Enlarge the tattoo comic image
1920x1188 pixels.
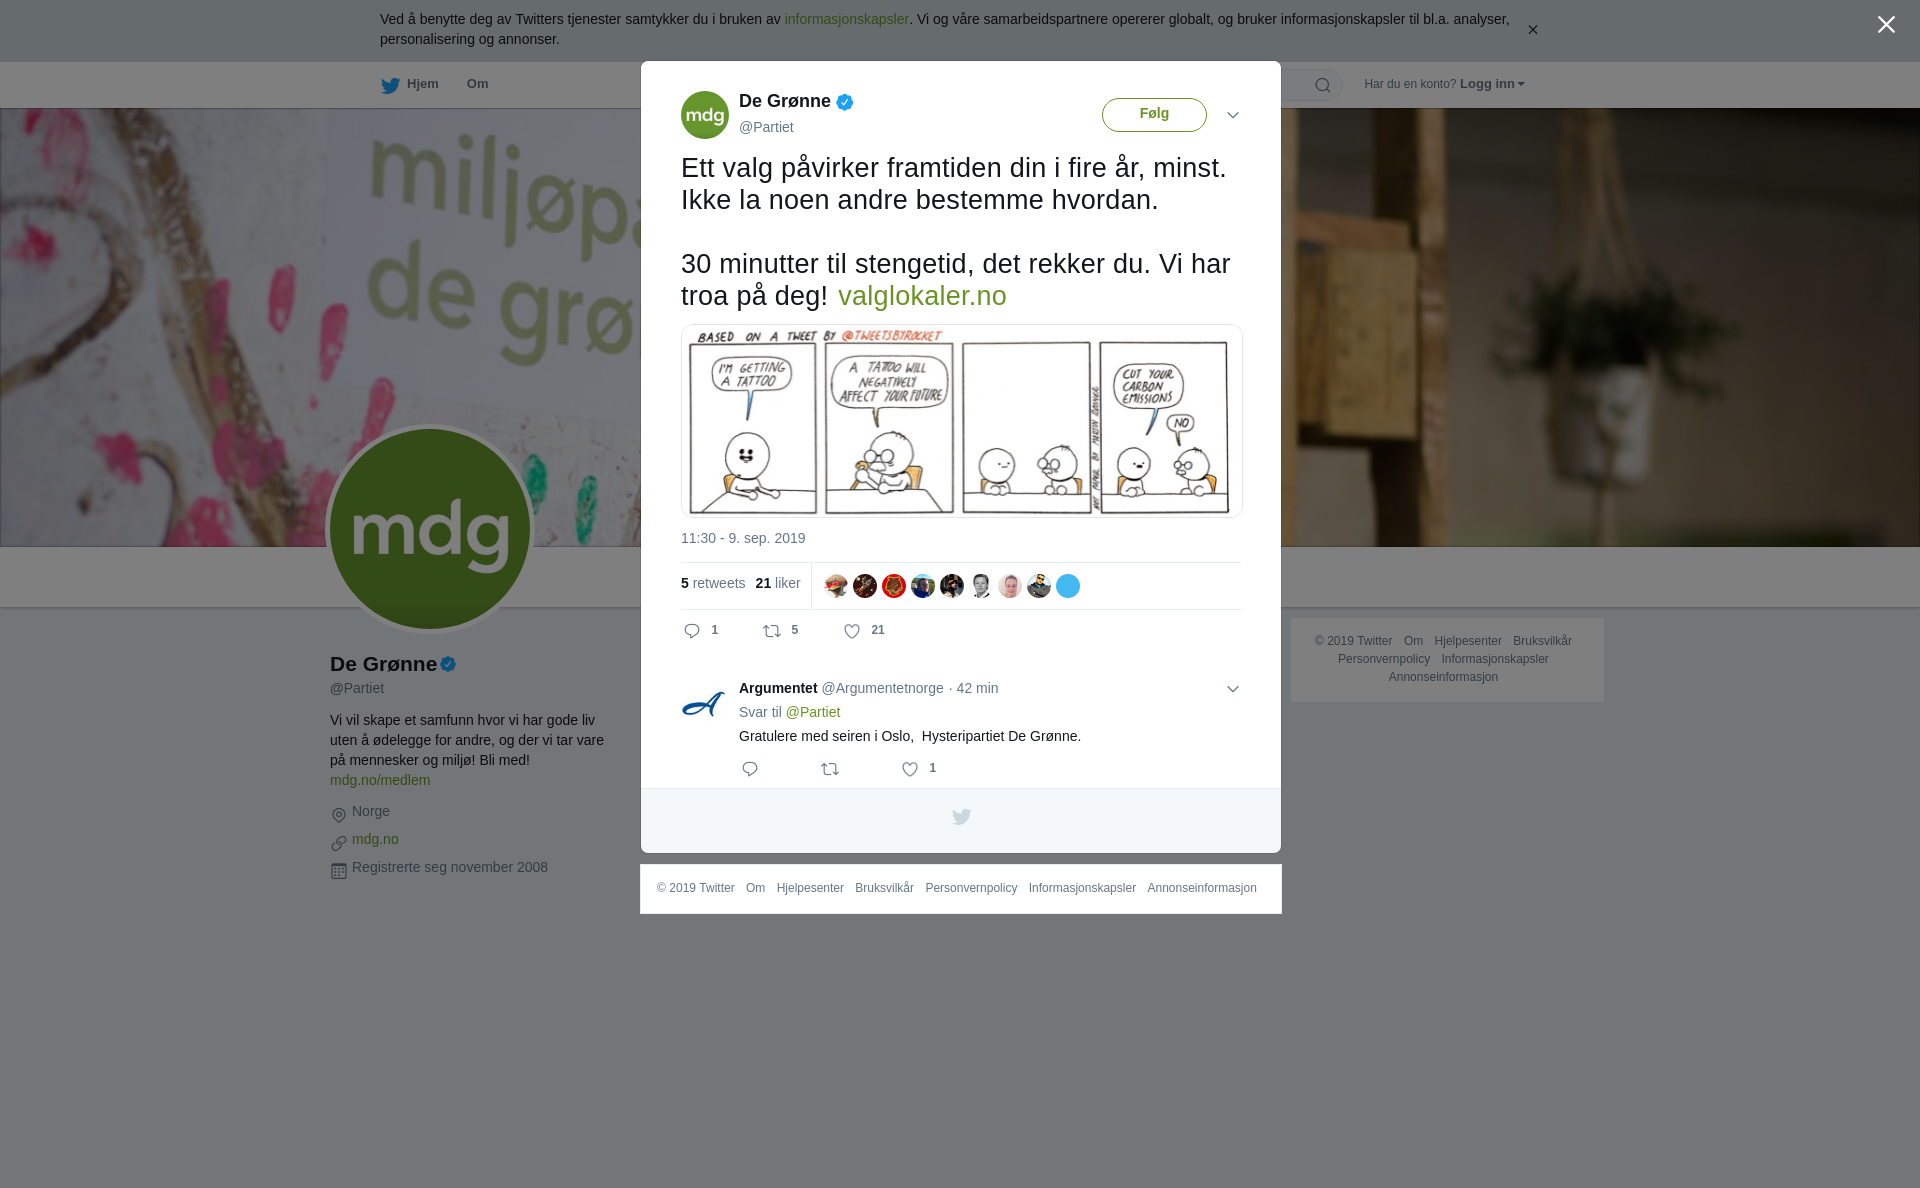(x=962, y=421)
